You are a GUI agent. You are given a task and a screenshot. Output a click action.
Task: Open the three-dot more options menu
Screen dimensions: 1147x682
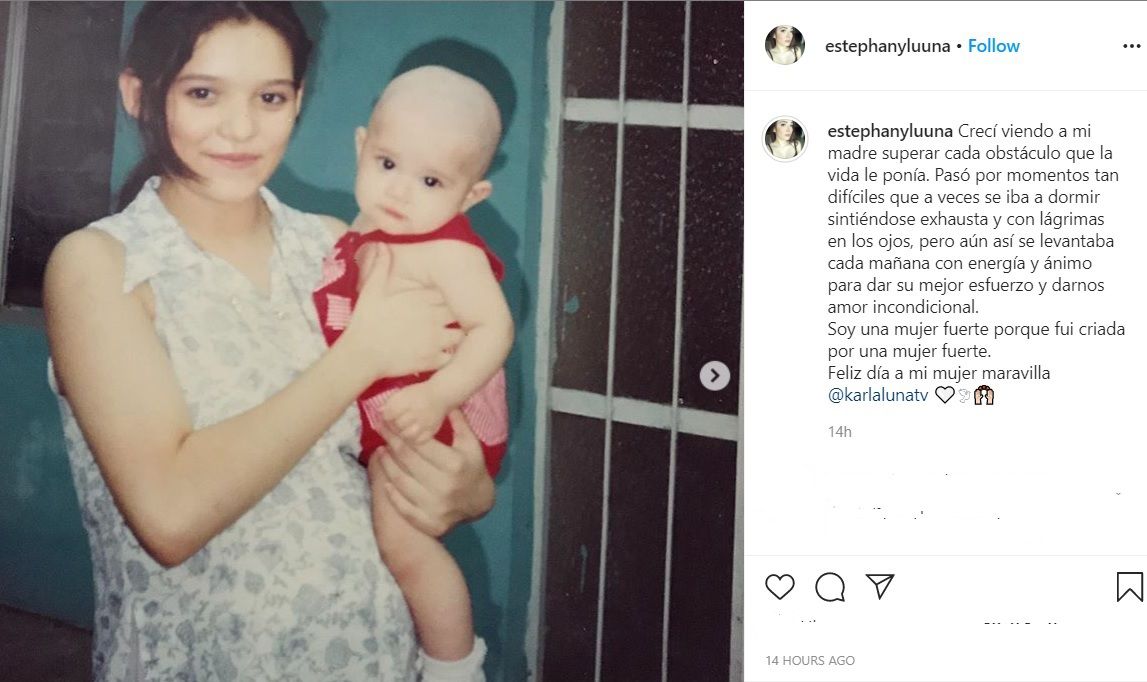[1131, 46]
